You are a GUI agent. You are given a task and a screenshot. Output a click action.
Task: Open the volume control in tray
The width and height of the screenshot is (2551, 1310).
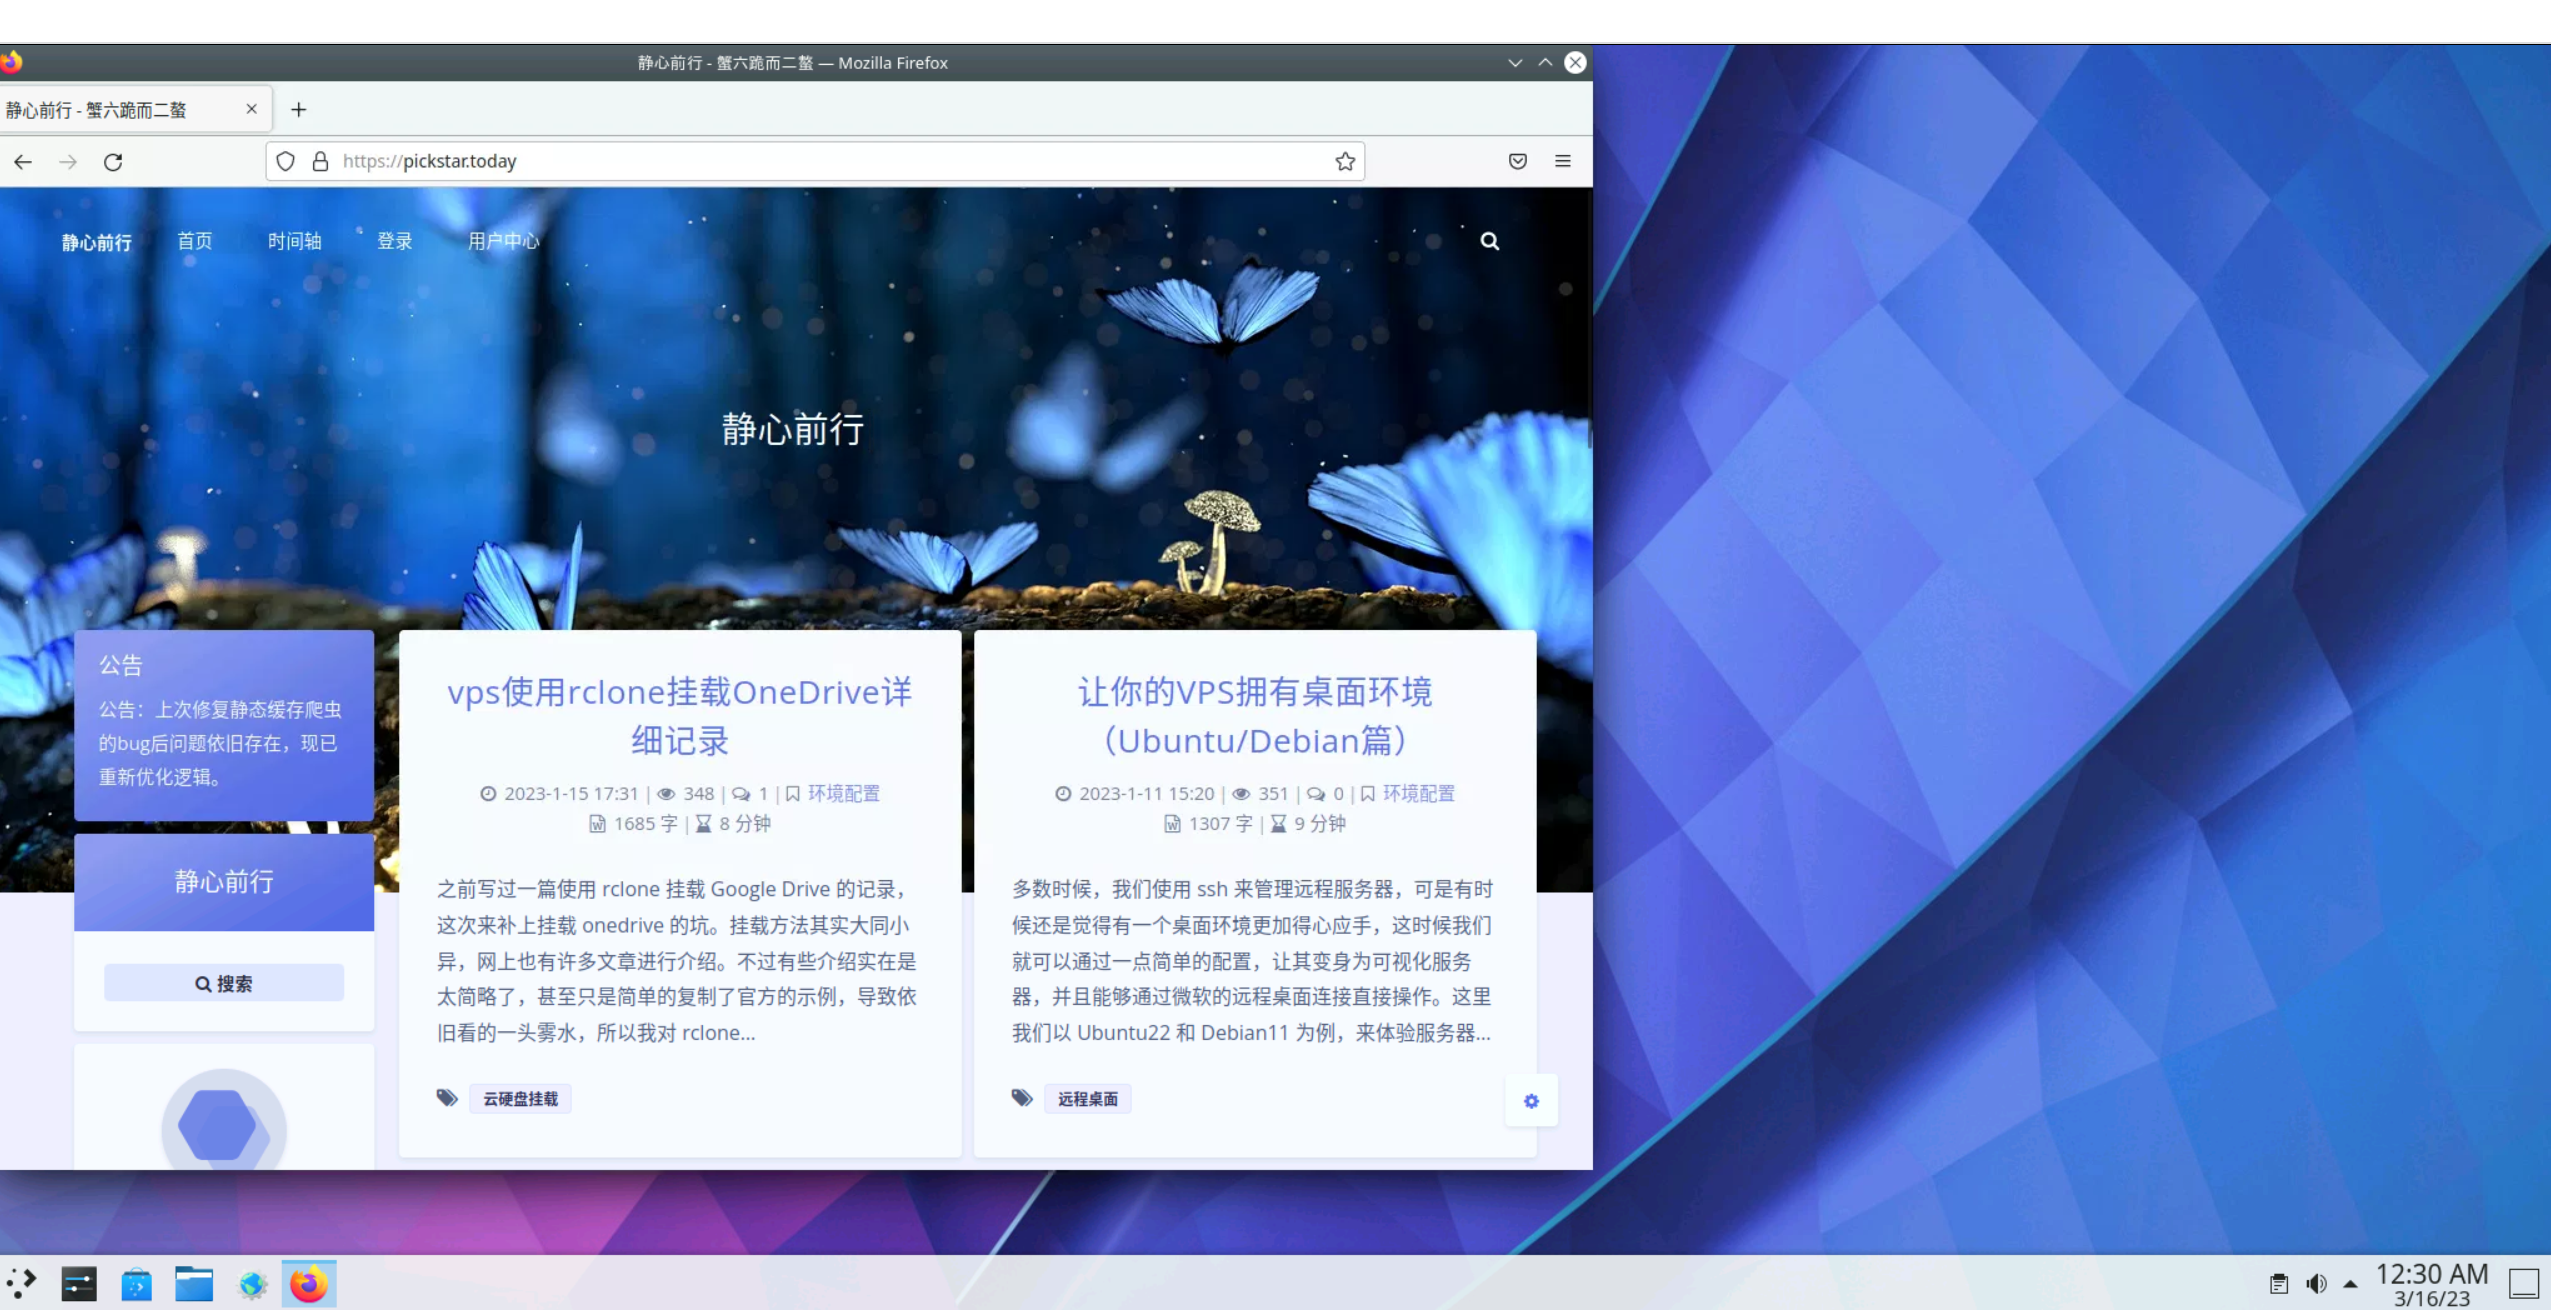[x=2316, y=1284]
